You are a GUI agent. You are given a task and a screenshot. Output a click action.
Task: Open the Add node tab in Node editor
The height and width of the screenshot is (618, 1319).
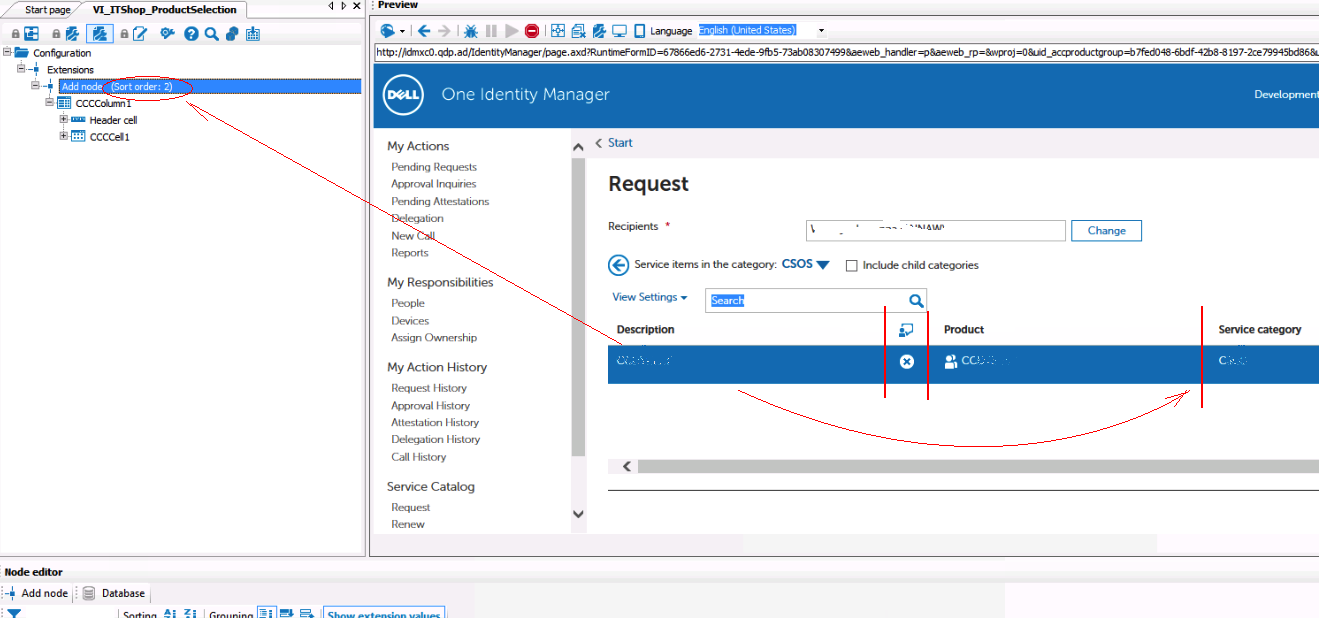tap(37, 593)
